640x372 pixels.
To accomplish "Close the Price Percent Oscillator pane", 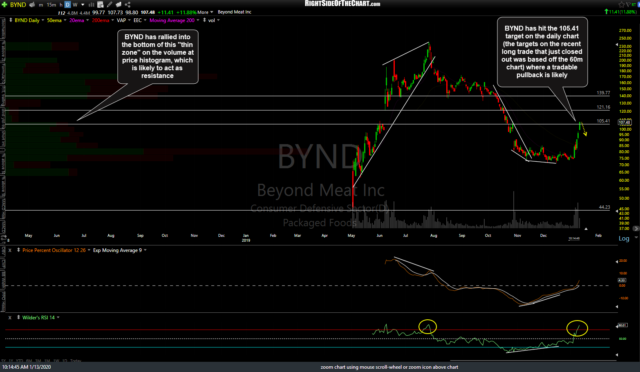I will click(x=10, y=250).
